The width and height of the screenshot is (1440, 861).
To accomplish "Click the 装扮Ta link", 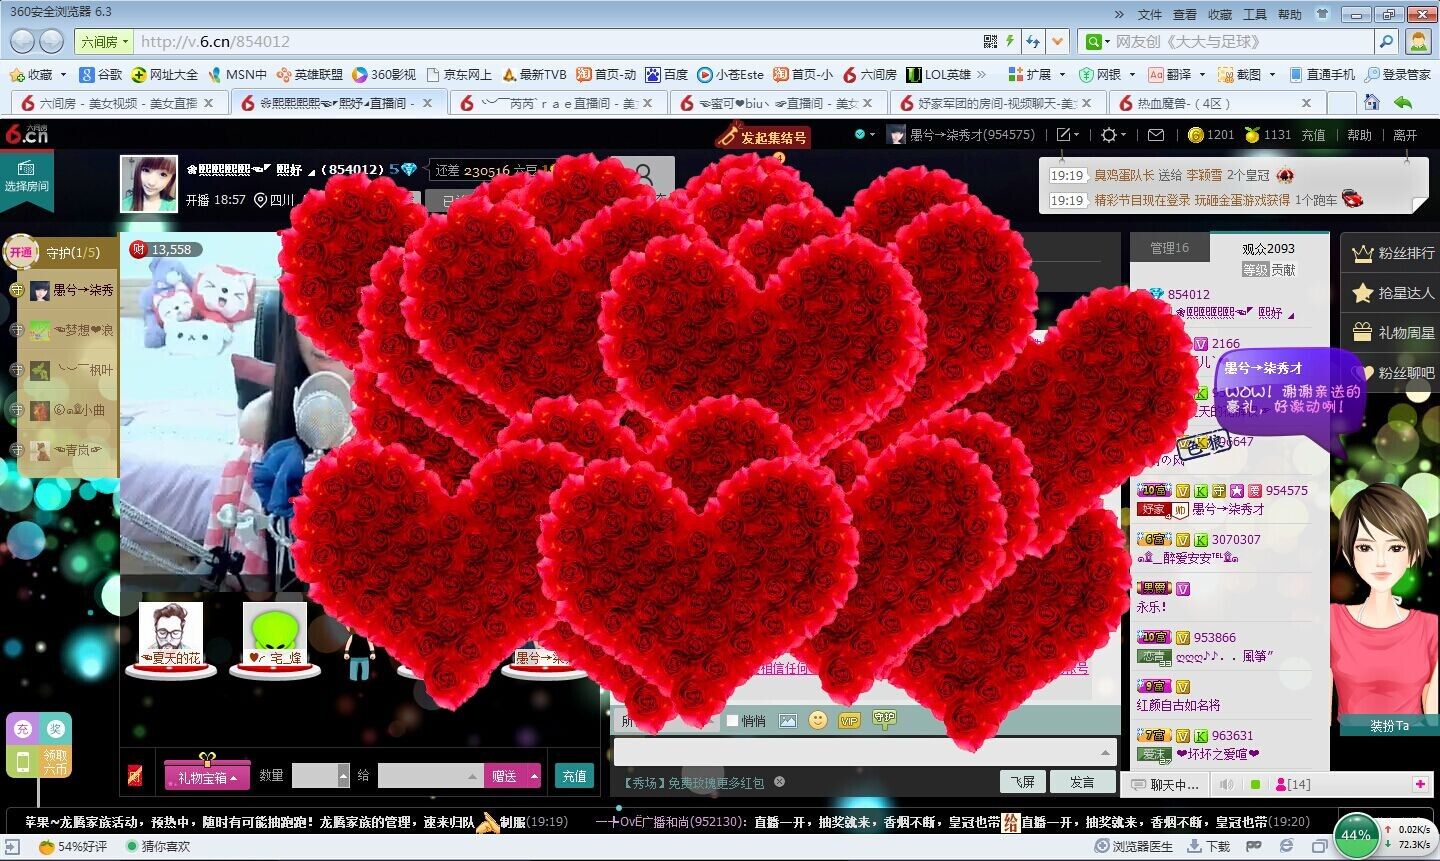I will [1389, 725].
